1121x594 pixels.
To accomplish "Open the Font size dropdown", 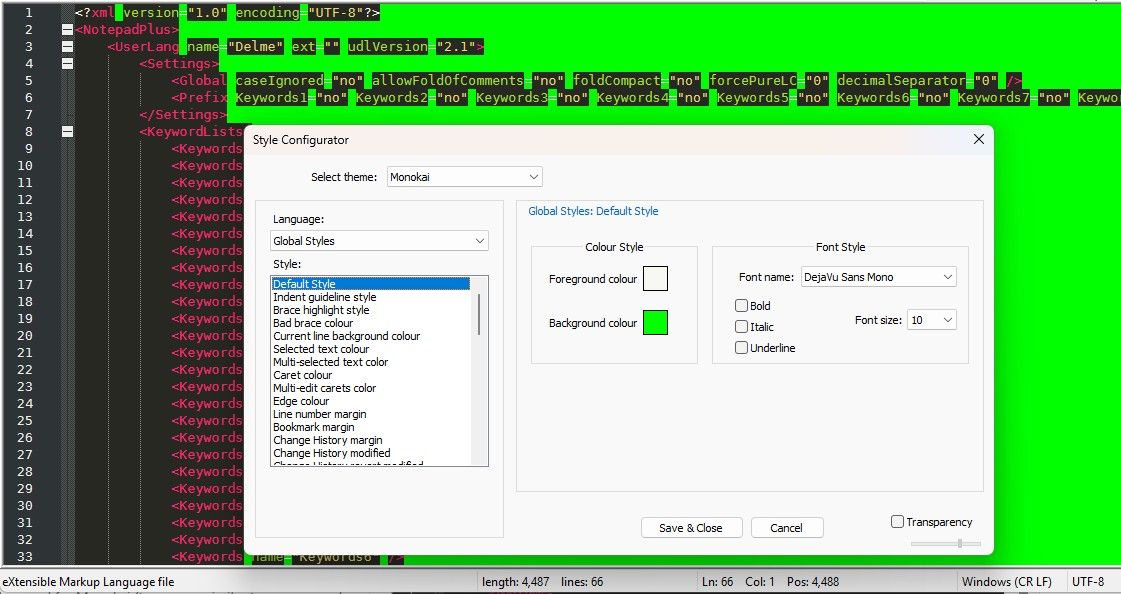I will (932, 320).
